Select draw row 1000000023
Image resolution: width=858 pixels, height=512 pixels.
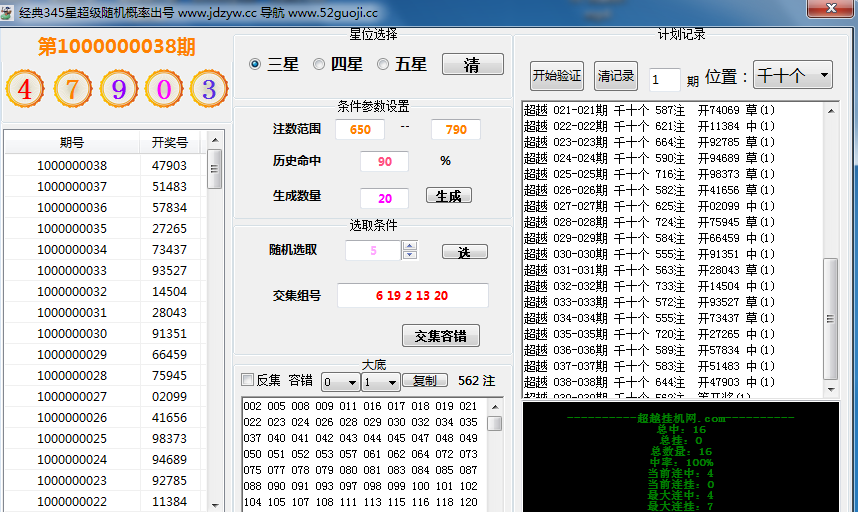104,480
